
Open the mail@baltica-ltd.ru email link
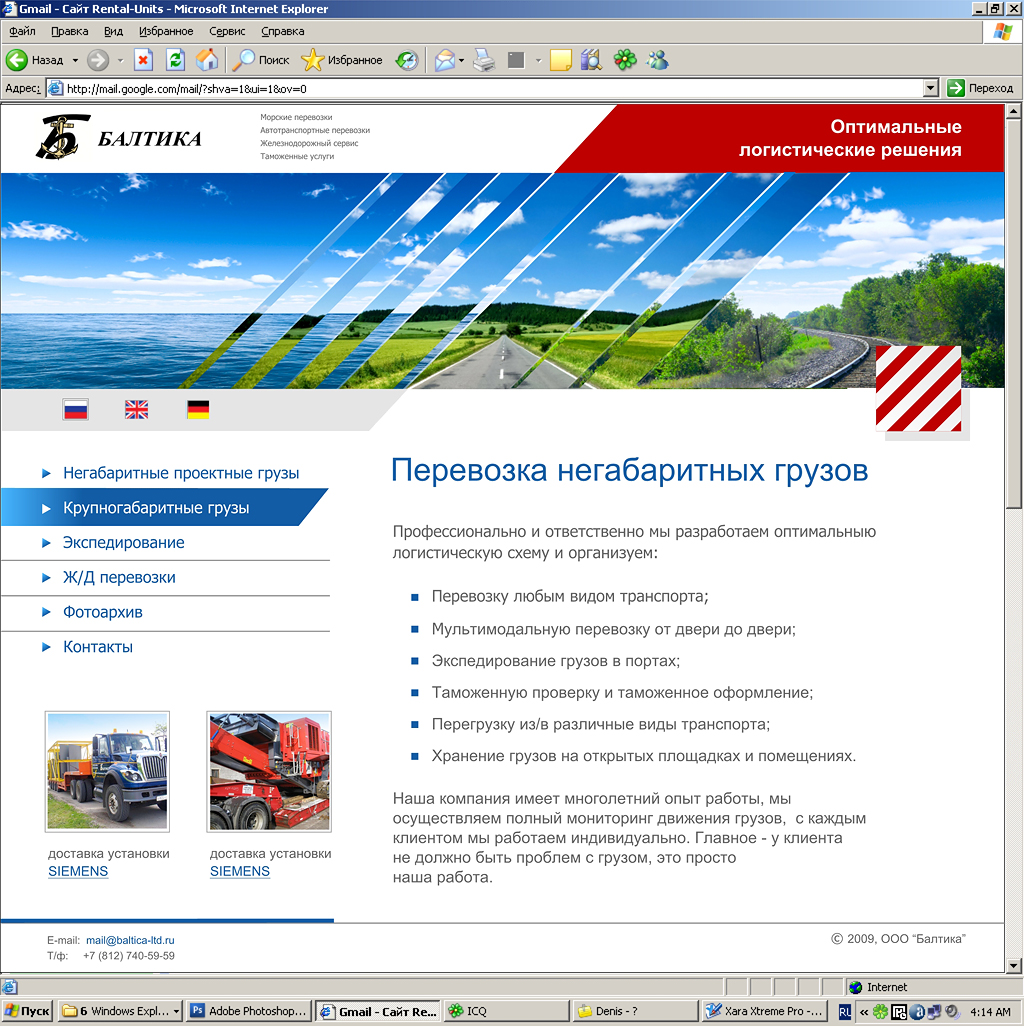click(128, 939)
